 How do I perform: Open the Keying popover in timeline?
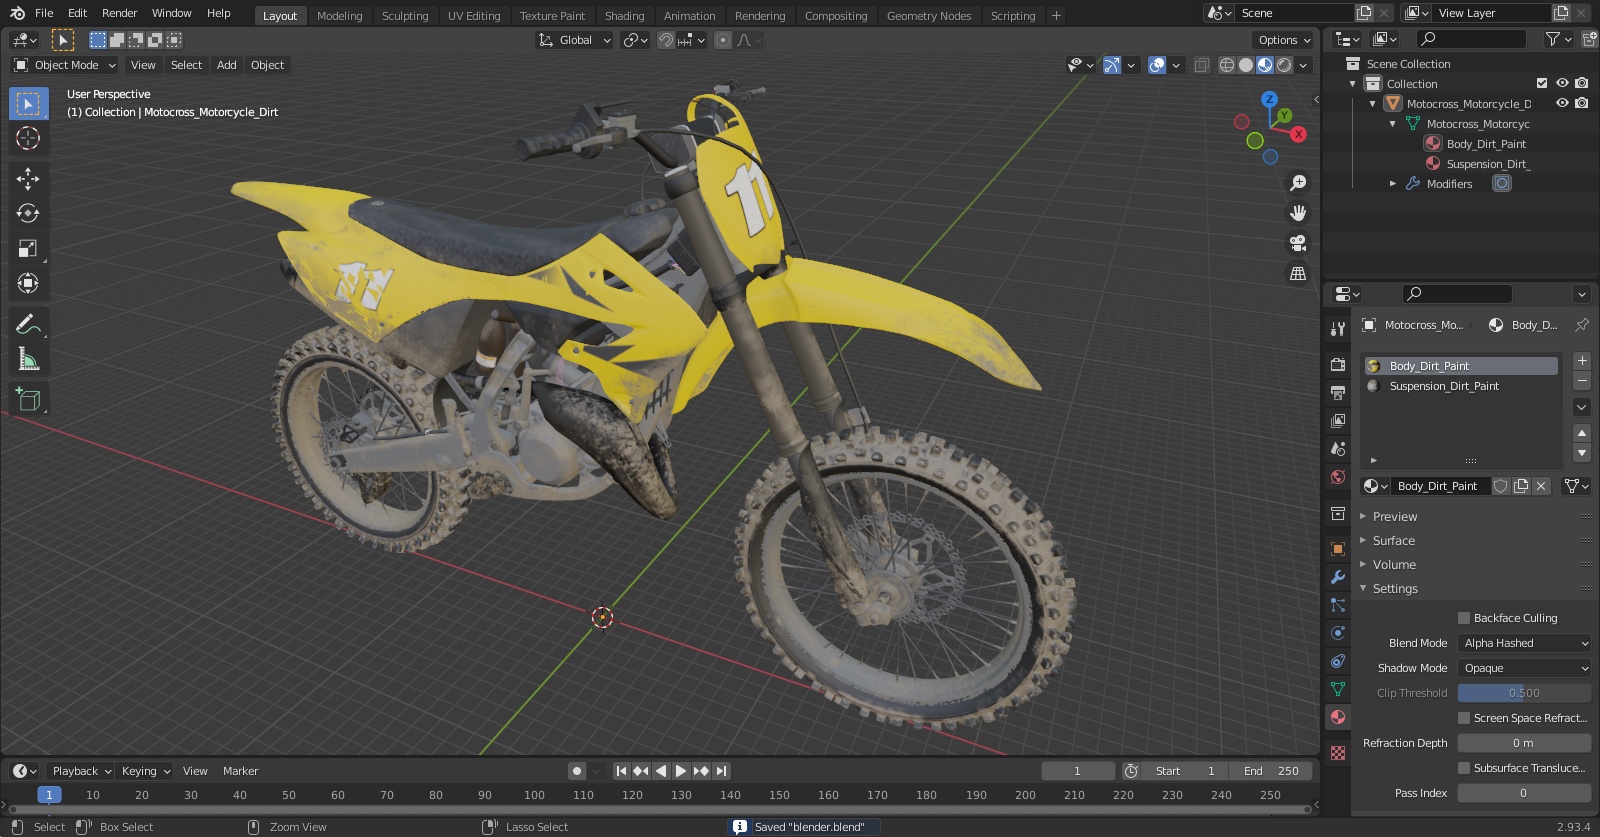coord(146,771)
